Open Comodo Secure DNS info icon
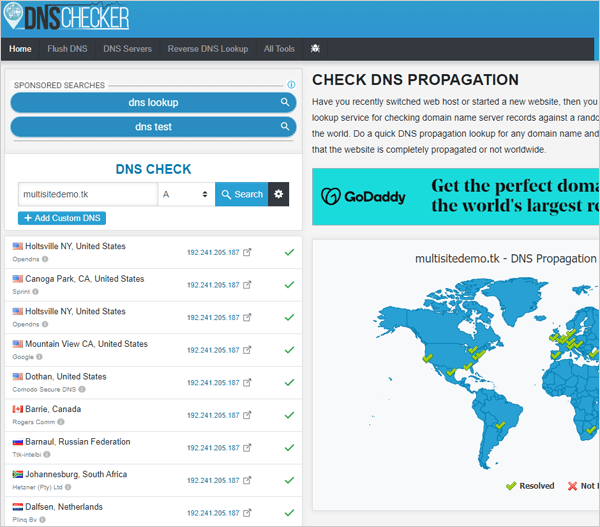This screenshot has width=600, height=527. click(x=82, y=389)
